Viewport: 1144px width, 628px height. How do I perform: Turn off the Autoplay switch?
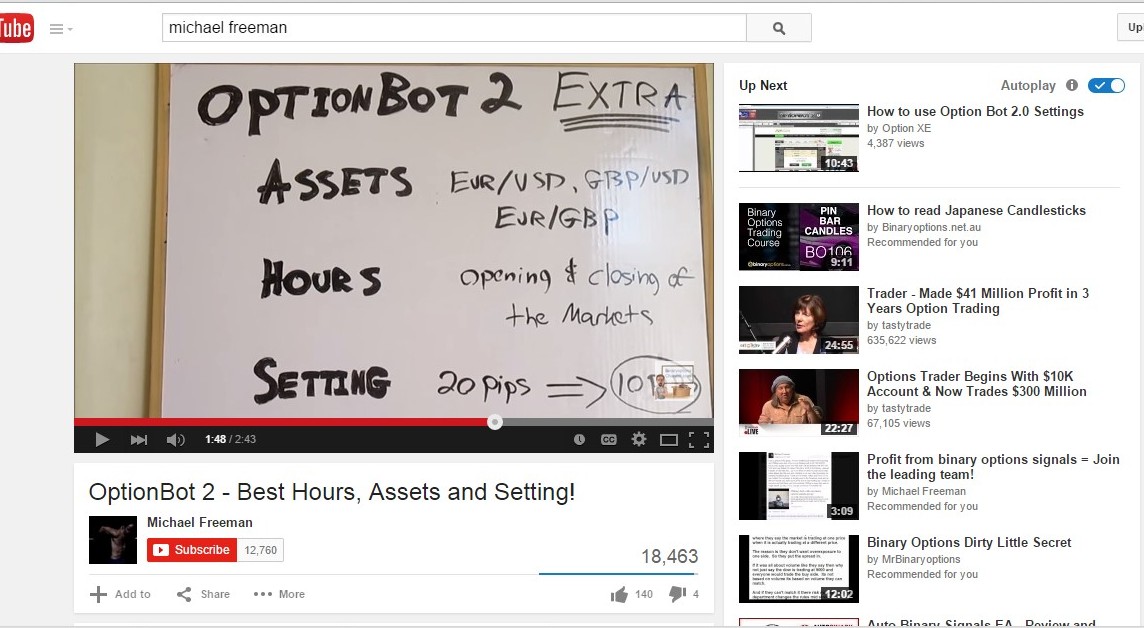[x=1106, y=85]
